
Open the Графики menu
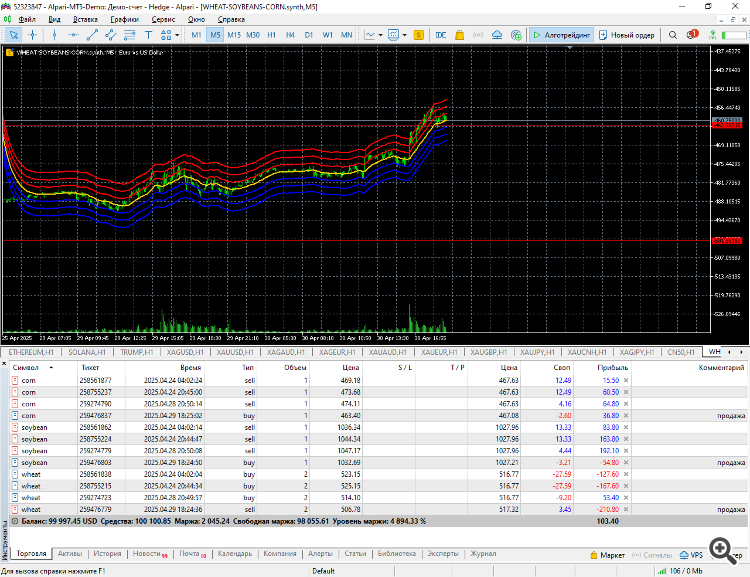(x=125, y=19)
